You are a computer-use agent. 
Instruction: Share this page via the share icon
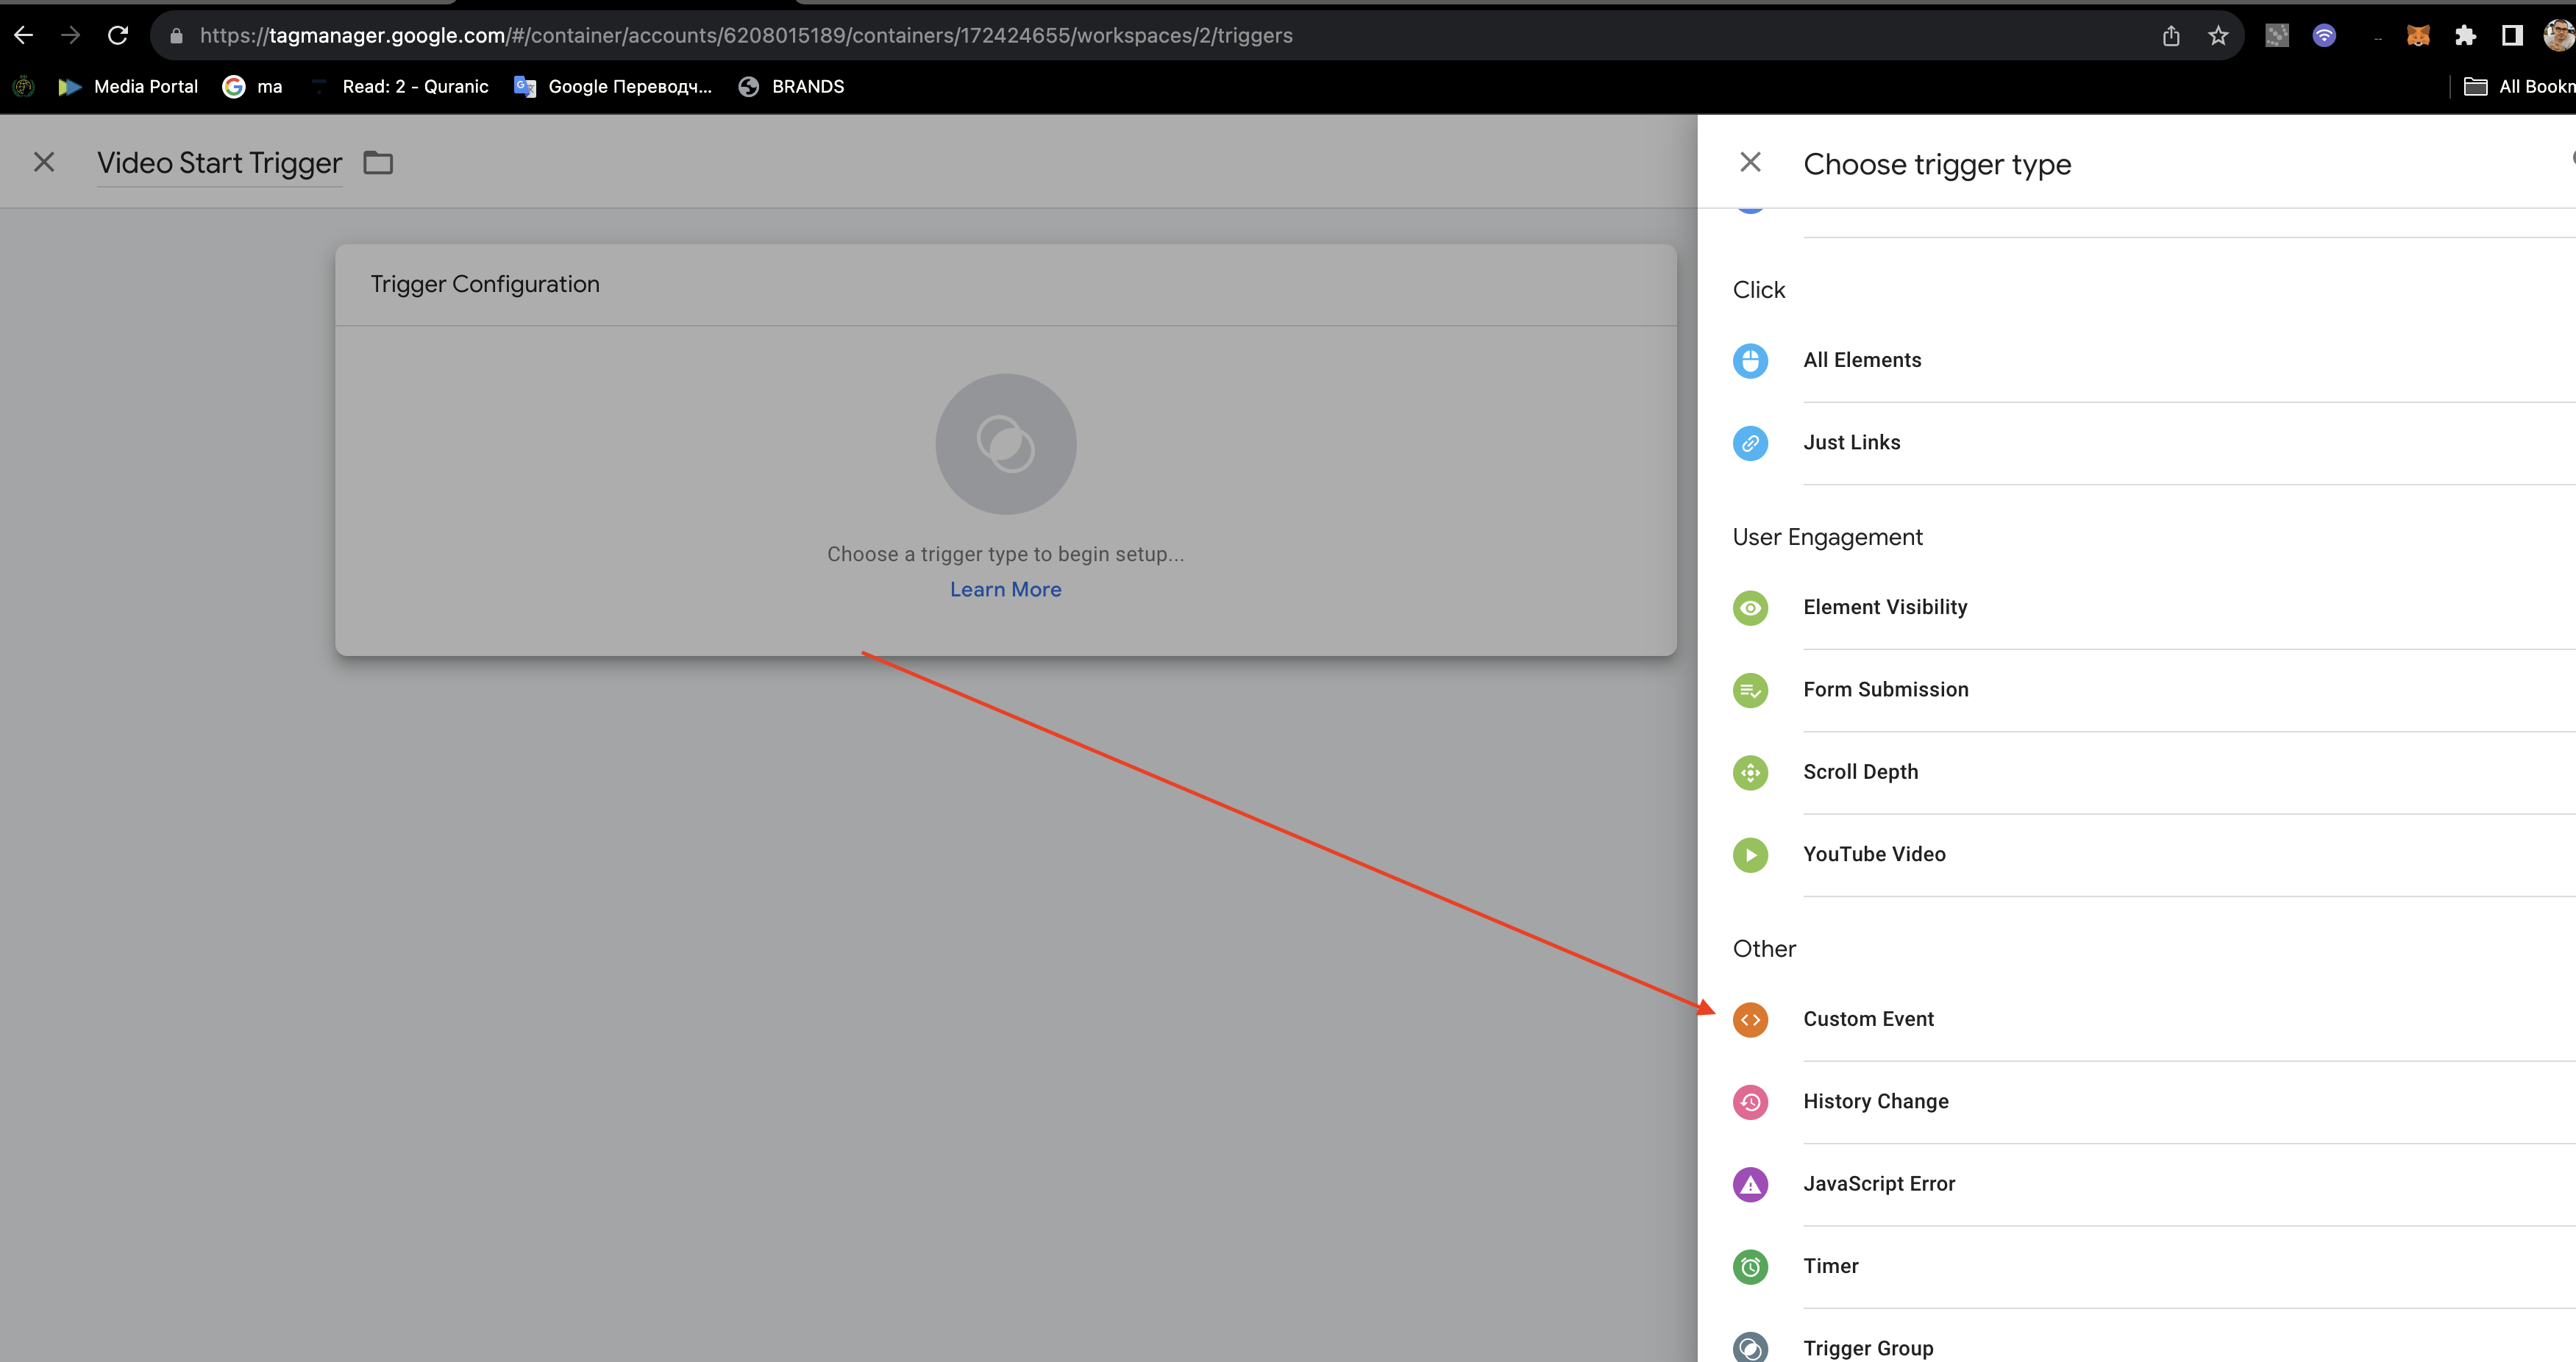[x=2171, y=36]
